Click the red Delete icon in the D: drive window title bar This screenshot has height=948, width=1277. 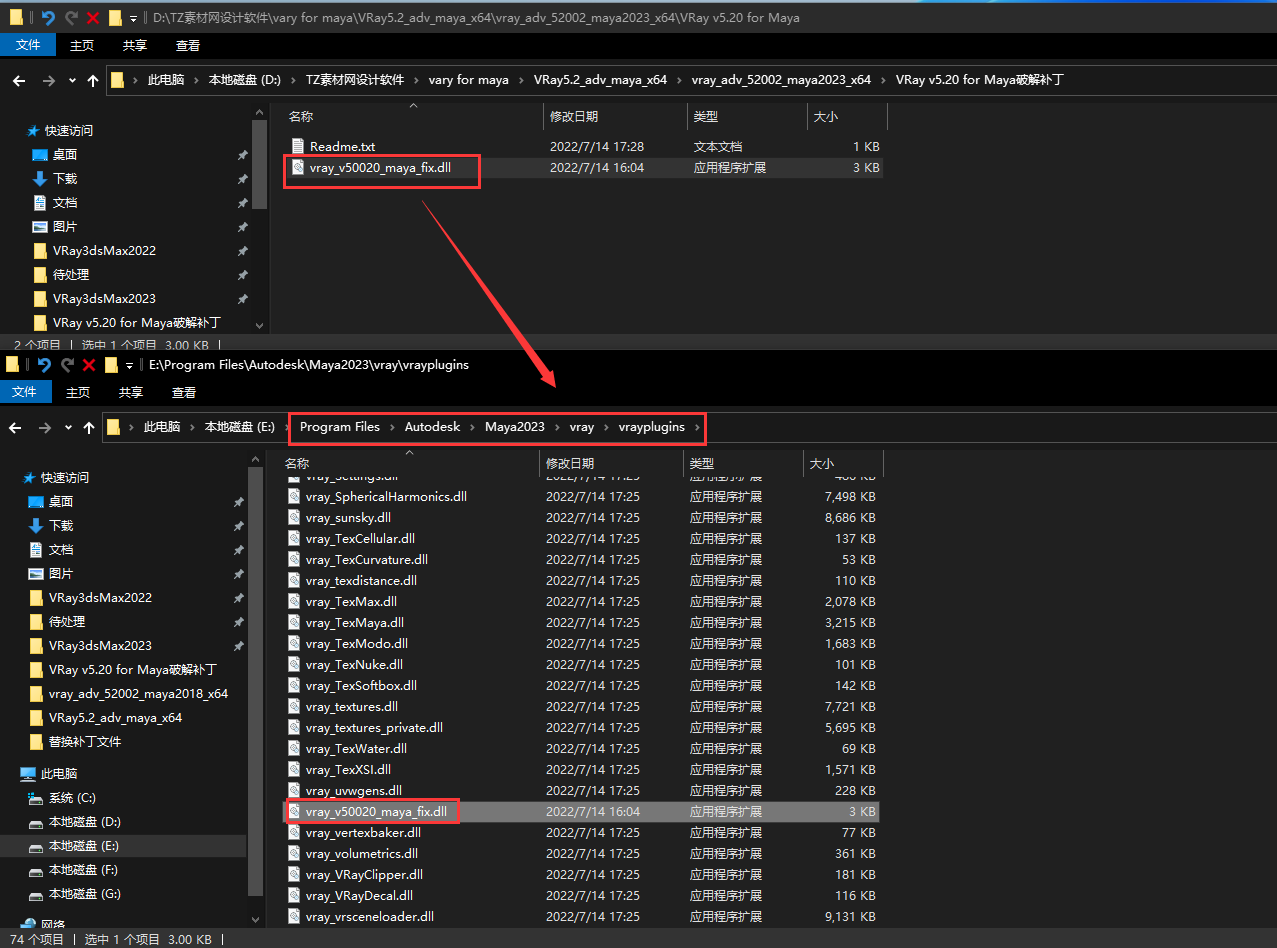tap(93, 17)
